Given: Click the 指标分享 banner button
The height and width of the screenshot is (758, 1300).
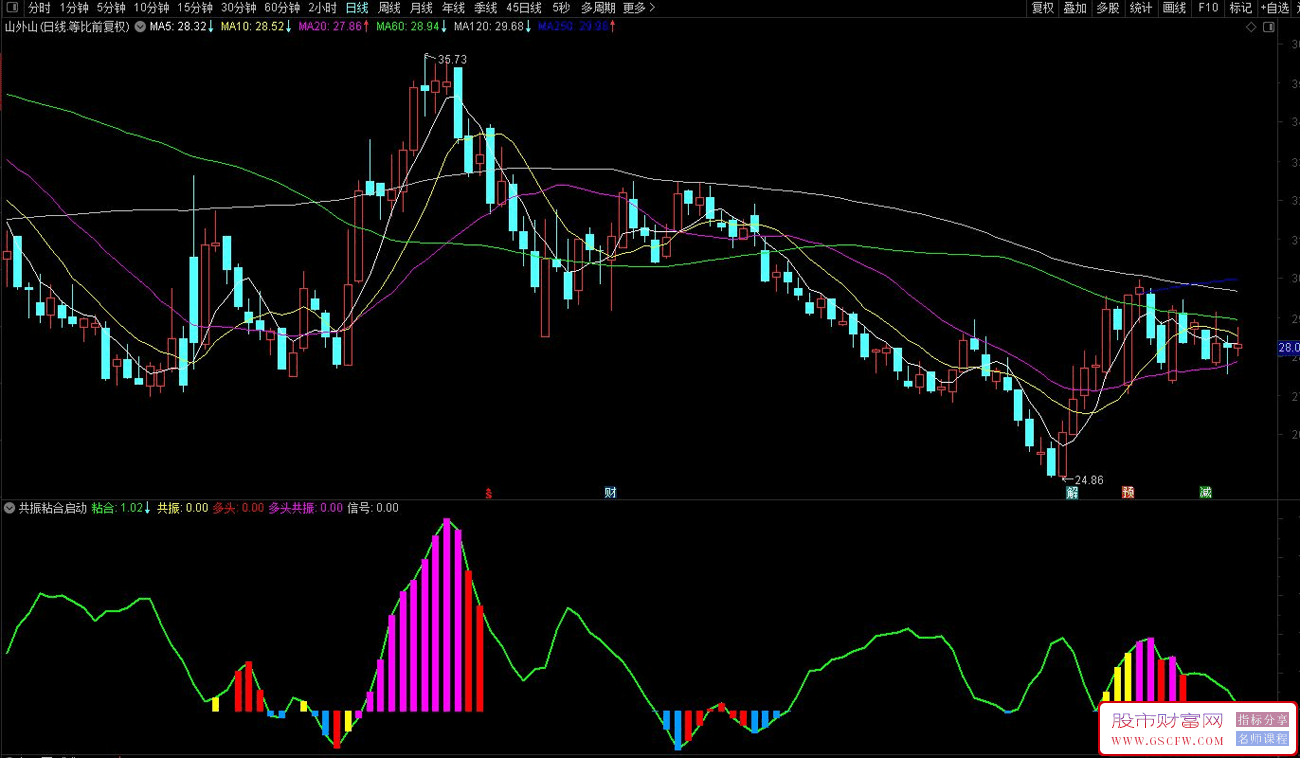Looking at the screenshot, I should (1263, 720).
